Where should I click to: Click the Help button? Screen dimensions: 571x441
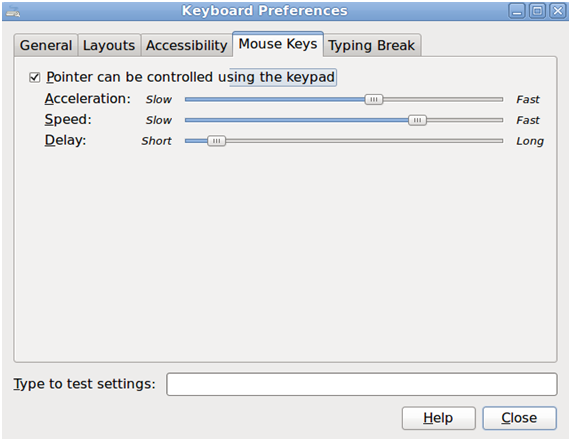(x=438, y=418)
